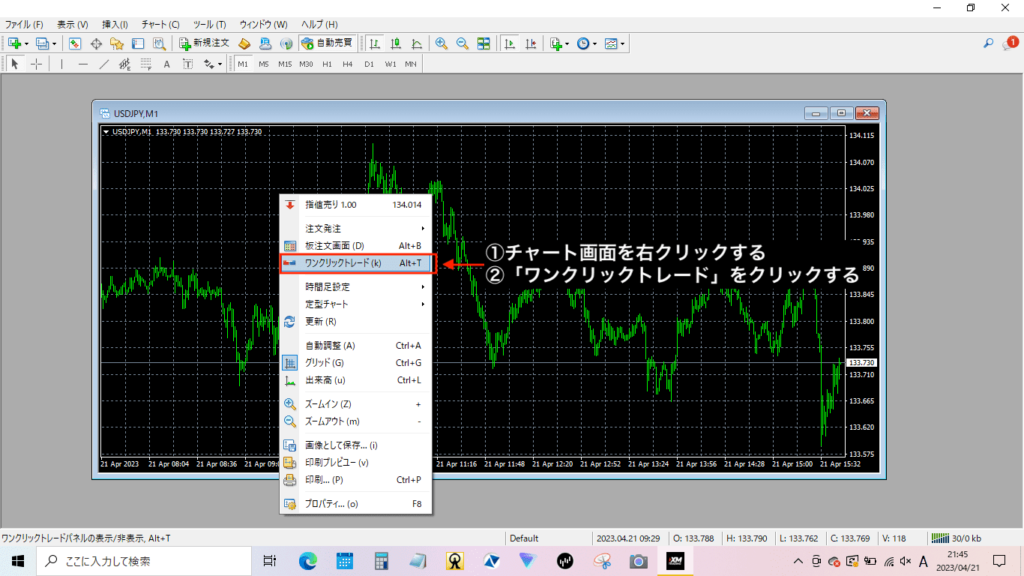This screenshot has height=576, width=1024.
Task: Open the ファイル (F) menu
Action: click(24, 24)
